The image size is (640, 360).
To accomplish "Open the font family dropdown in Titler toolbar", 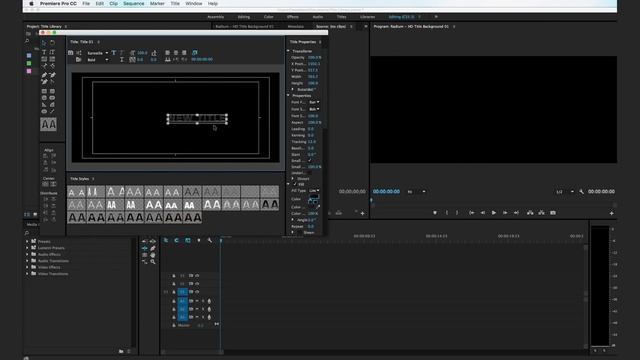I will pos(98,53).
